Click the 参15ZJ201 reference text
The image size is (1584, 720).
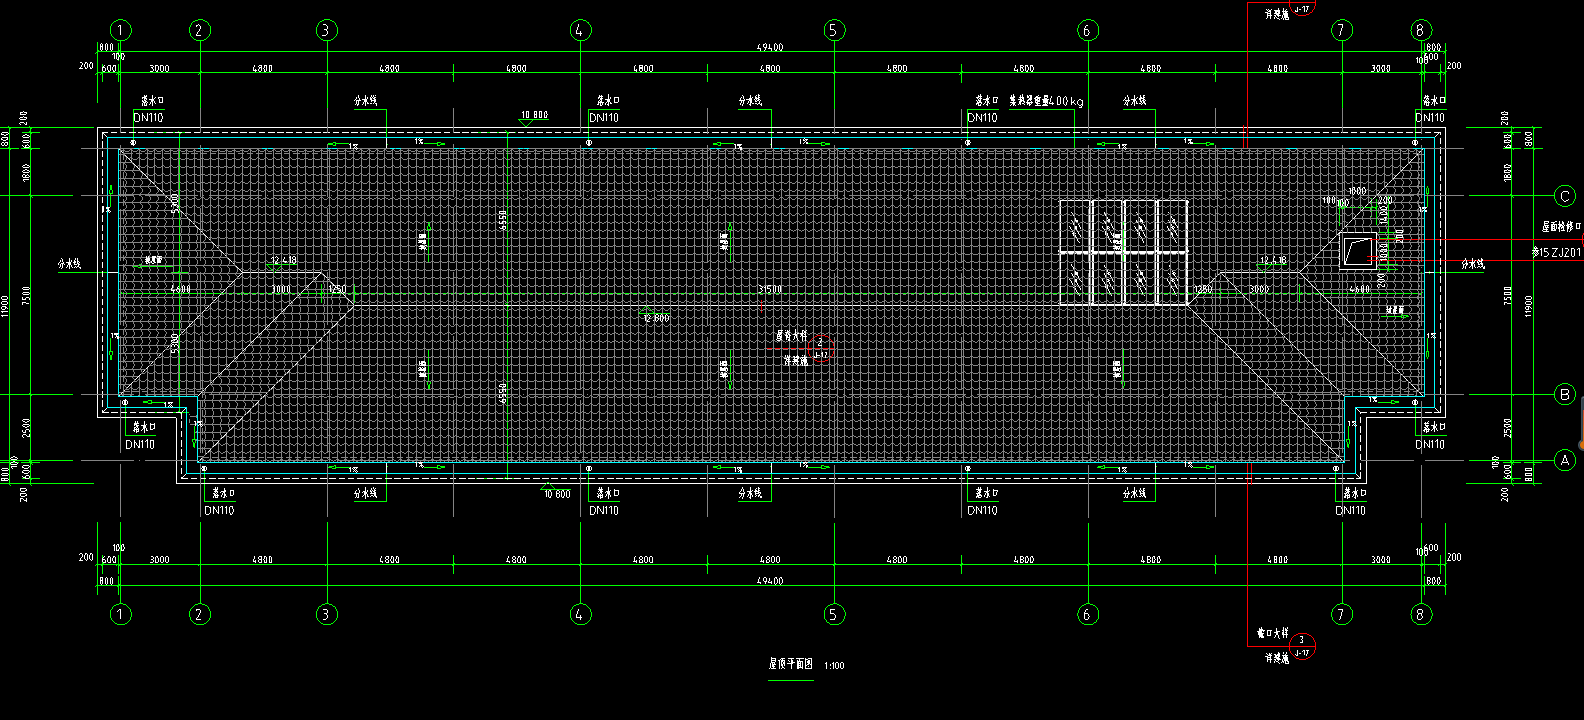pyautogui.click(x=1556, y=253)
